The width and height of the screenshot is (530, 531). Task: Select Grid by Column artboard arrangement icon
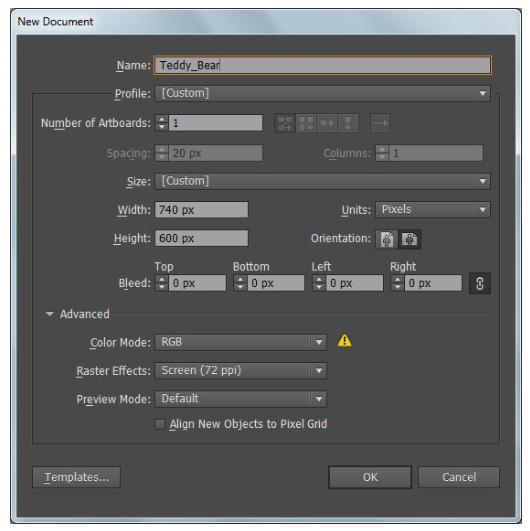coord(306,123)
